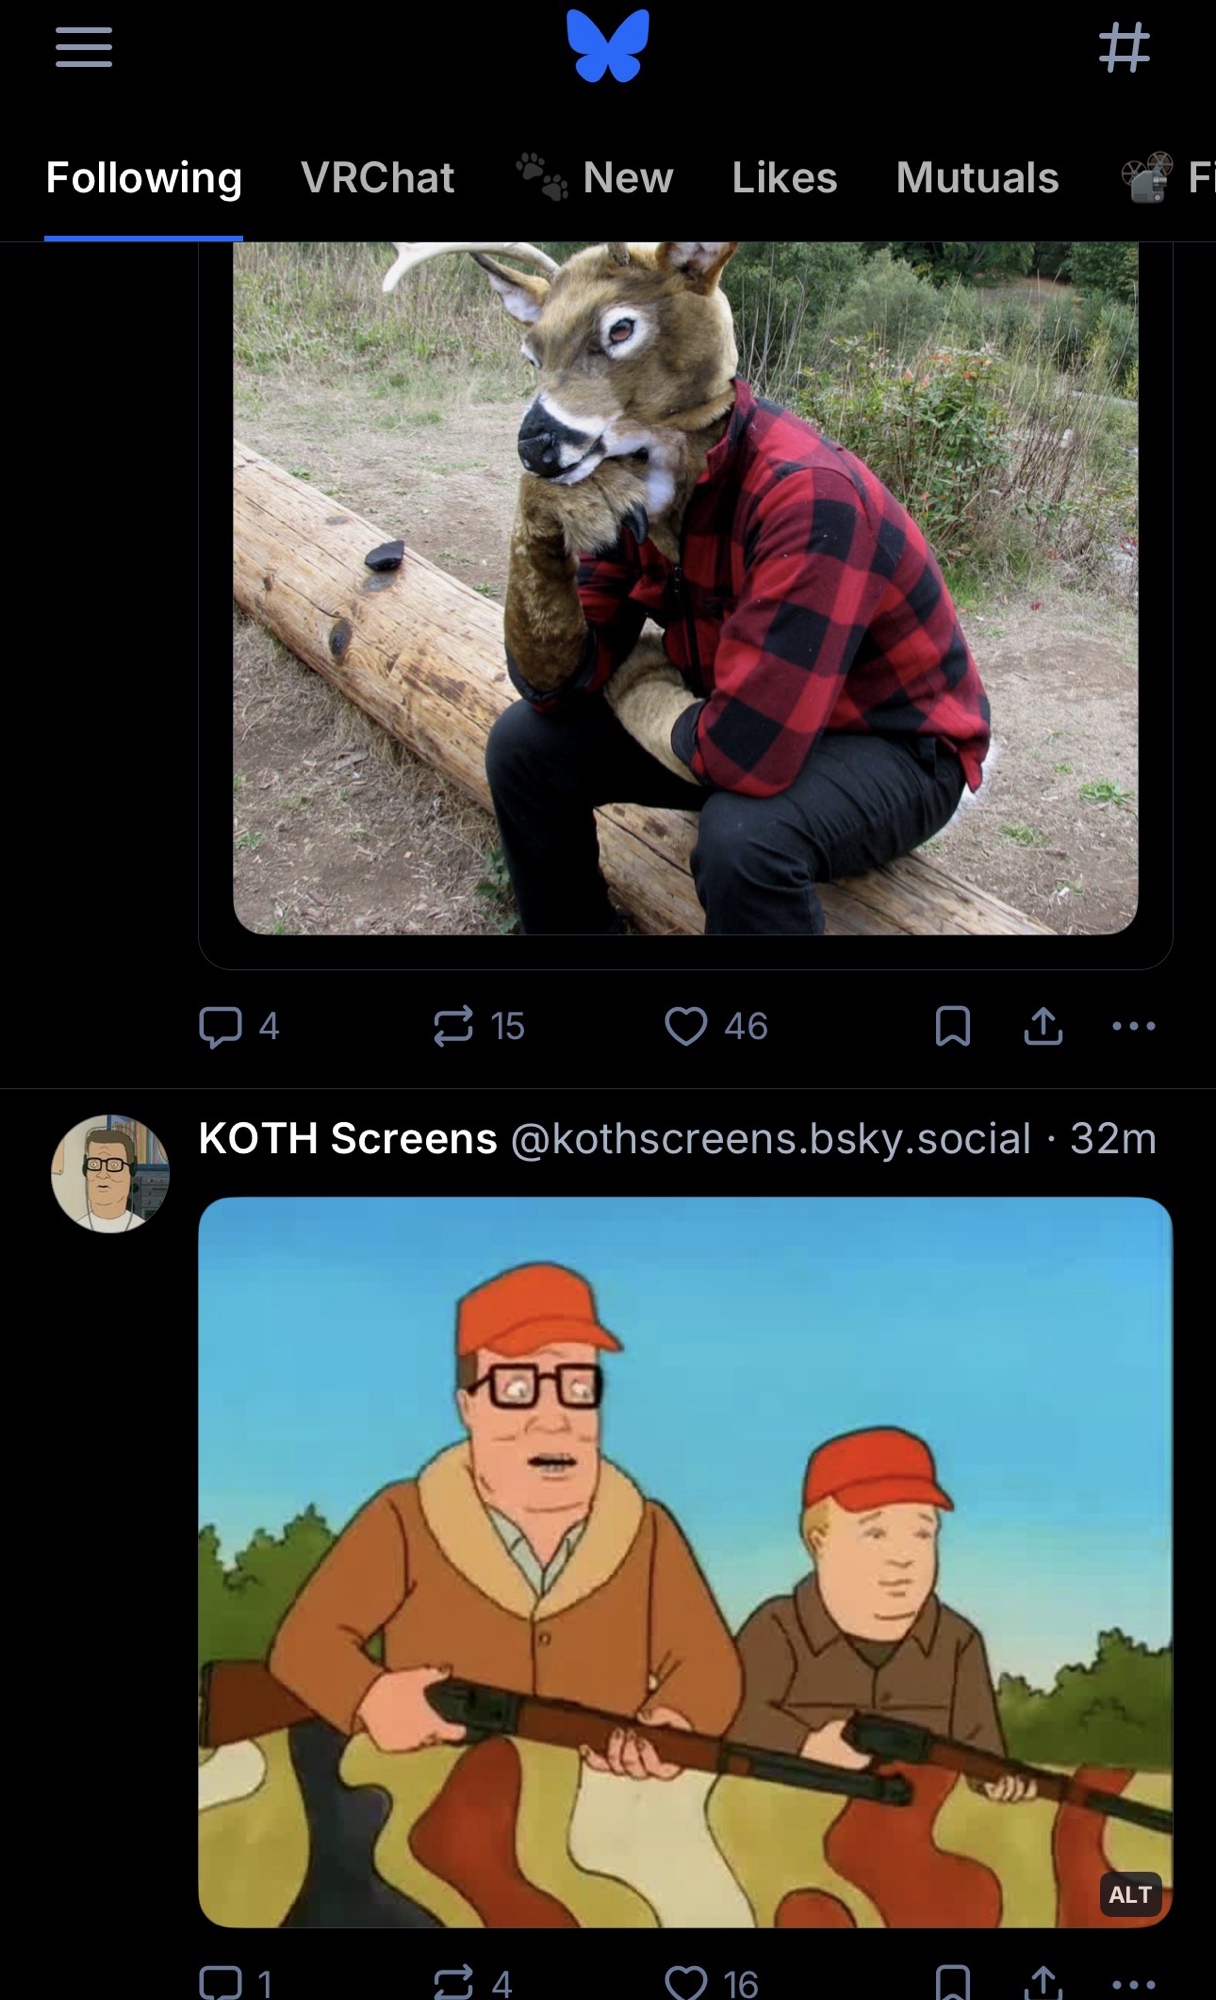The width and height of the screenshot is (1216, 2000).
Task: Show ALT text of KOTH image
Action: pyautogui.click(x=1130, y=1894)
